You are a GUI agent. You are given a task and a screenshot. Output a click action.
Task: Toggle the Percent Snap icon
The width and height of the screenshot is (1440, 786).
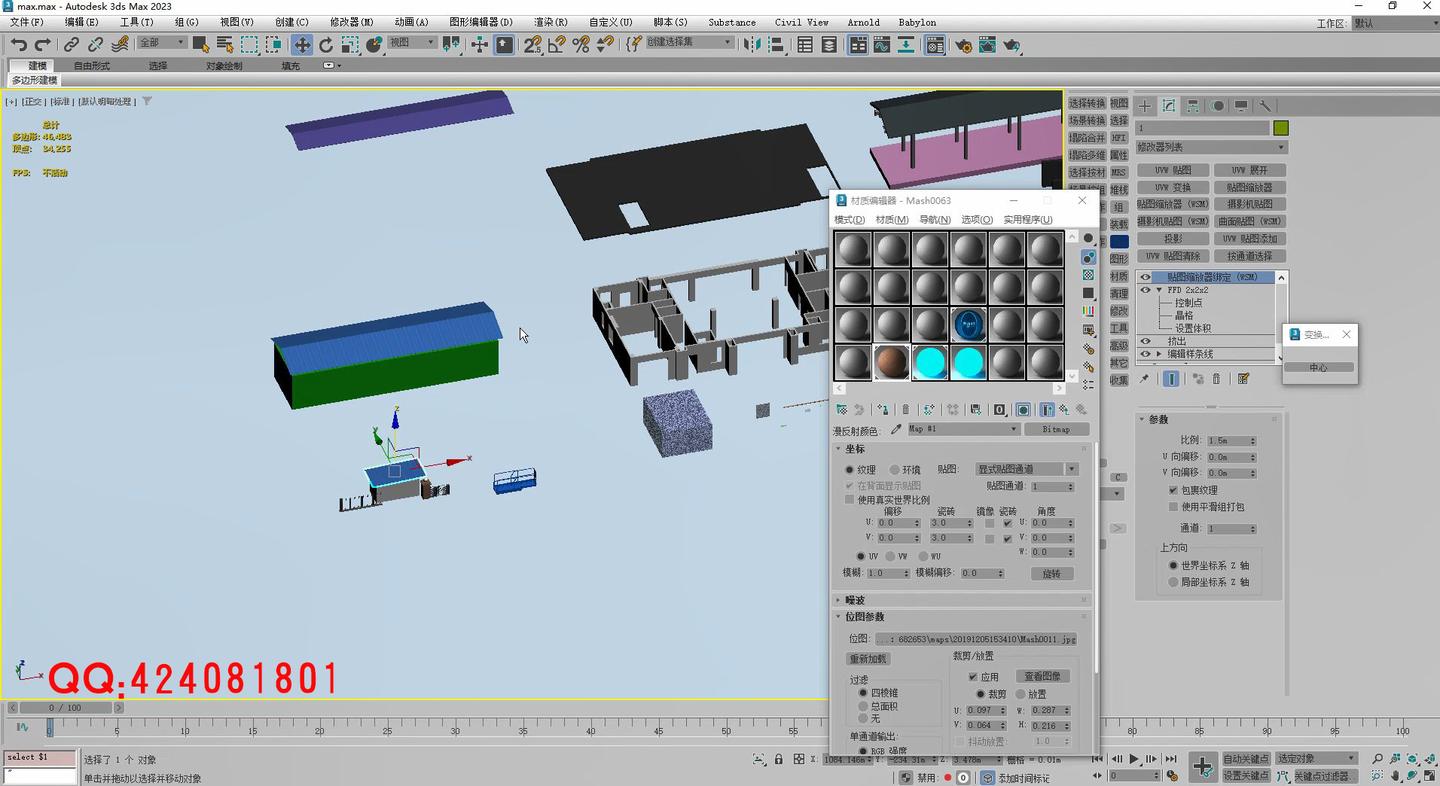(581, 44)
